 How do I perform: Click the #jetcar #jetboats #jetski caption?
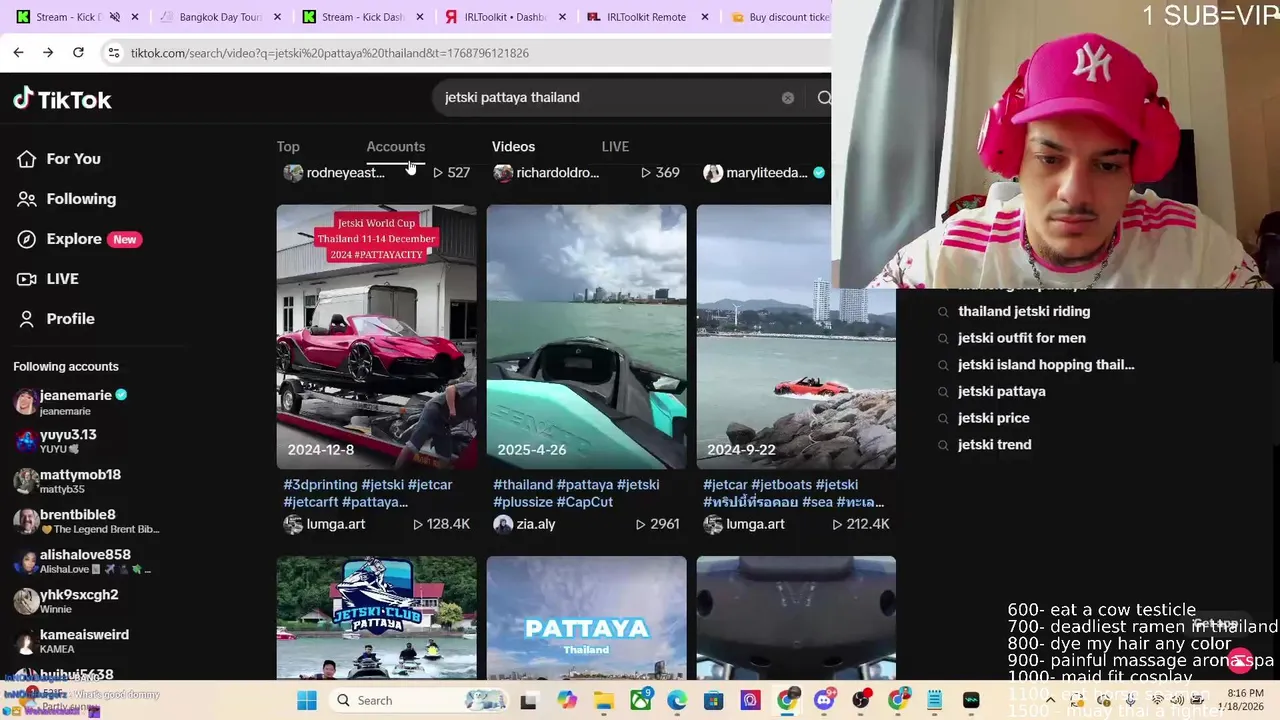(x=794, y=493)
